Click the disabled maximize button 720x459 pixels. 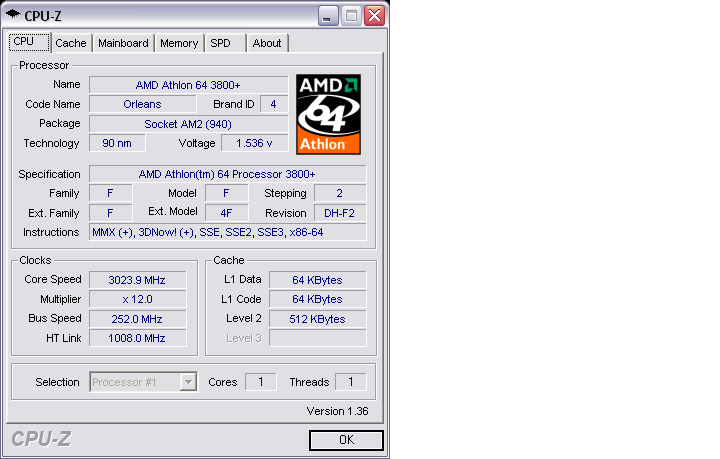click(351, 16)
